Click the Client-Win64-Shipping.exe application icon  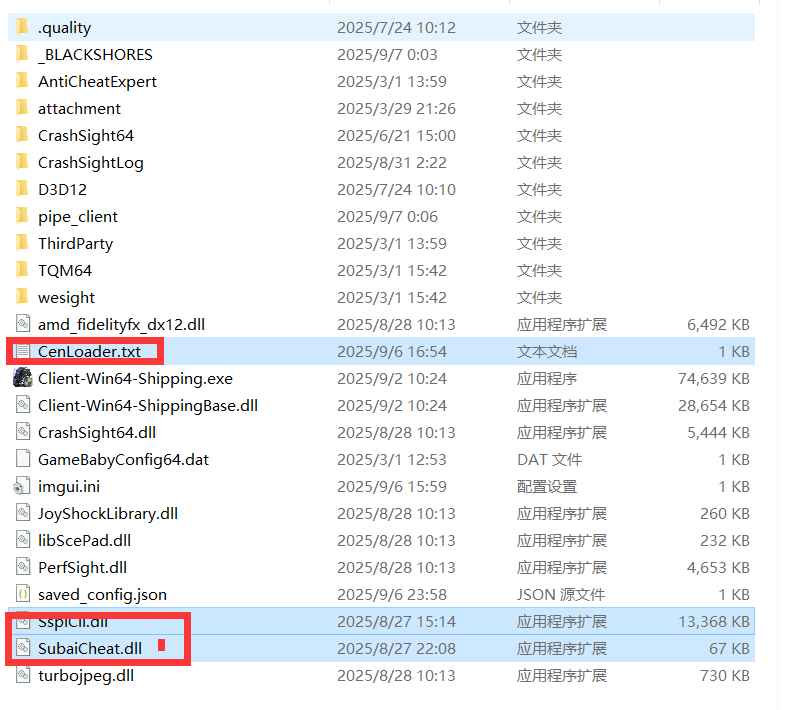pyautogui.click(x=22, y=378)
